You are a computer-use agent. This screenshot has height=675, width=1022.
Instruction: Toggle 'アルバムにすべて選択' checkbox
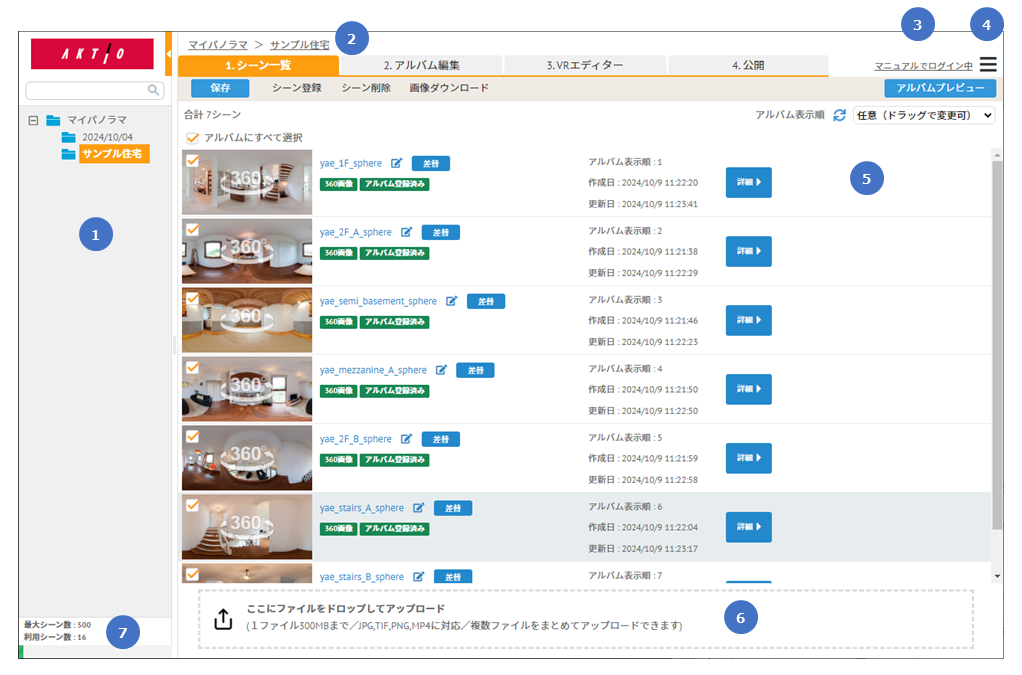tap(192, 138)
